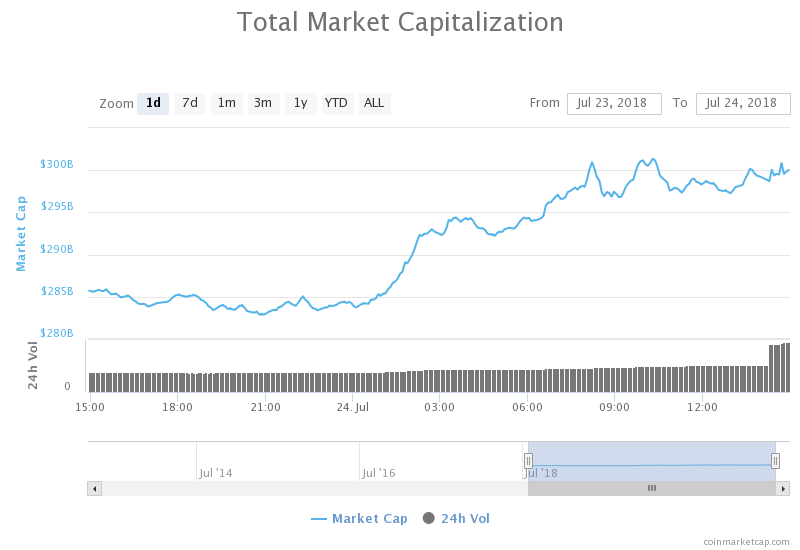Screen dimensions: 800x550
Task: Click the scrollbar left arrow
Action: coord(95,488)
